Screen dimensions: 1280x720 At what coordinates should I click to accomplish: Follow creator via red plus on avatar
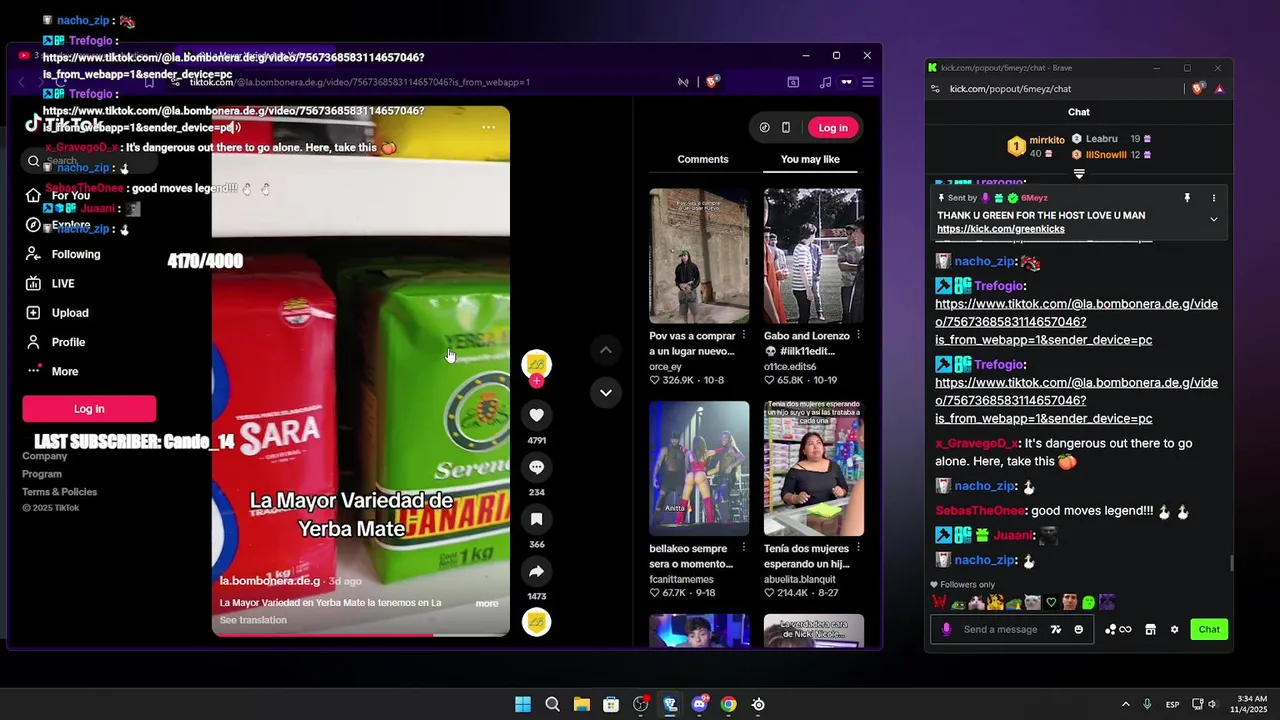tap(537, 381)
